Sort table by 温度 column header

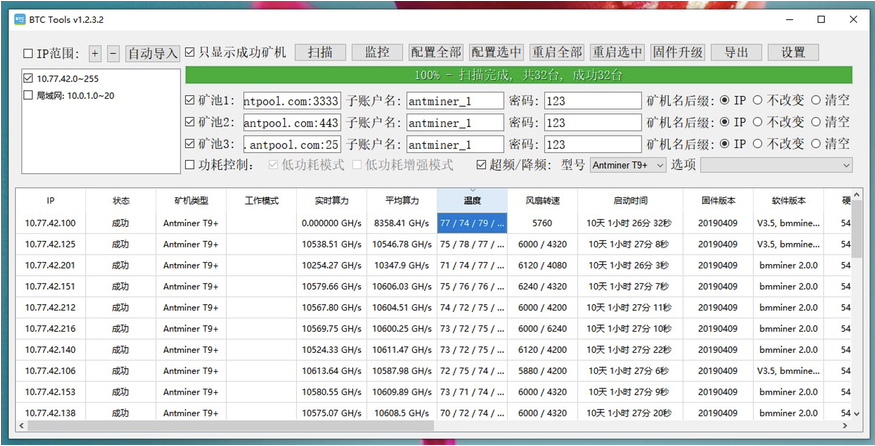tap(472, 200)
